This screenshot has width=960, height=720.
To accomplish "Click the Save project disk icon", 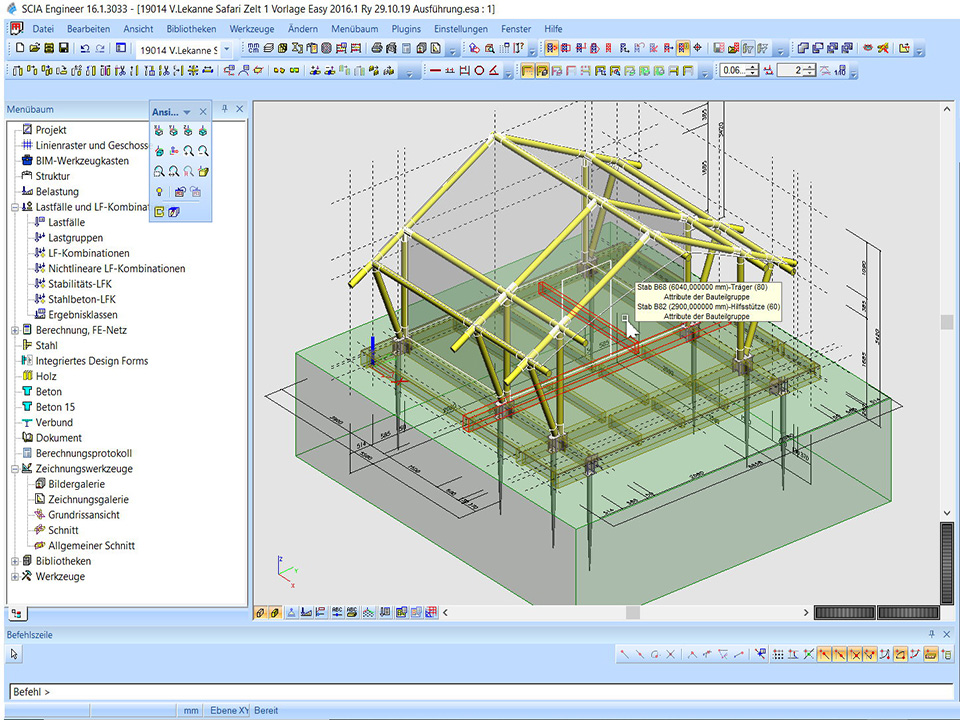I will tap(64, 48).
